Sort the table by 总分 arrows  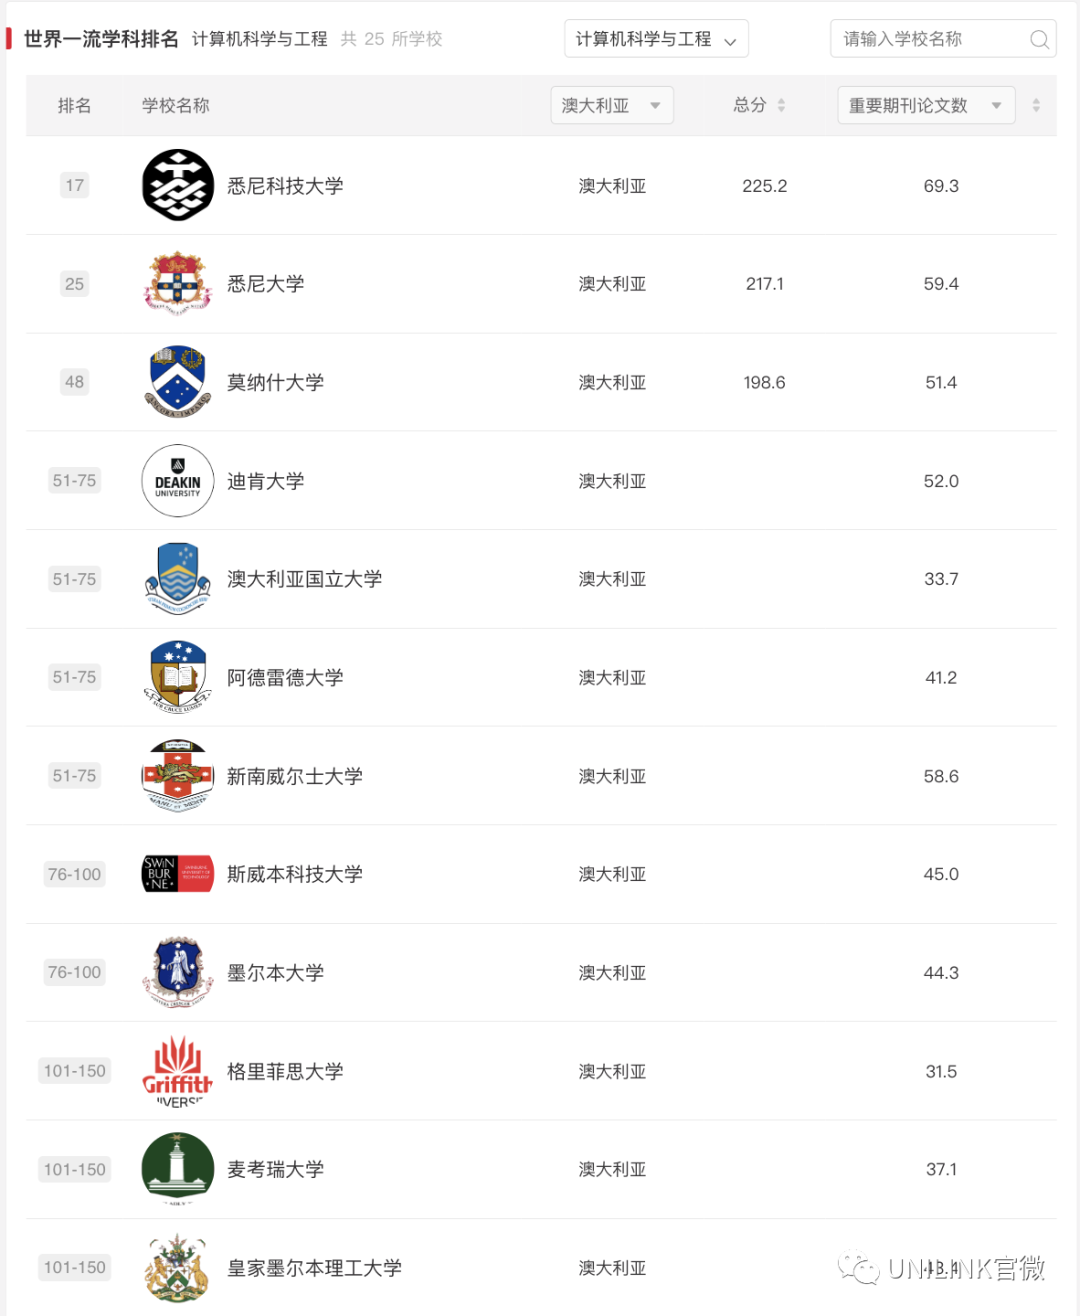[x=781, y=105]
